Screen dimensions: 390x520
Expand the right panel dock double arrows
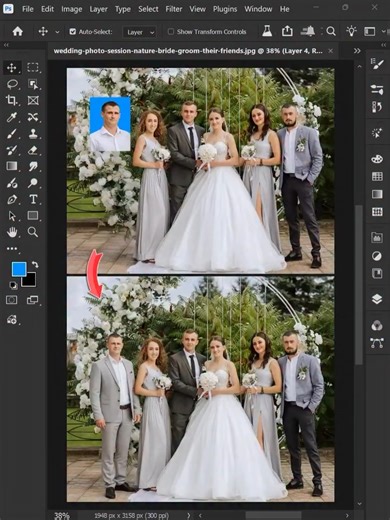click(x=383, y=45)
